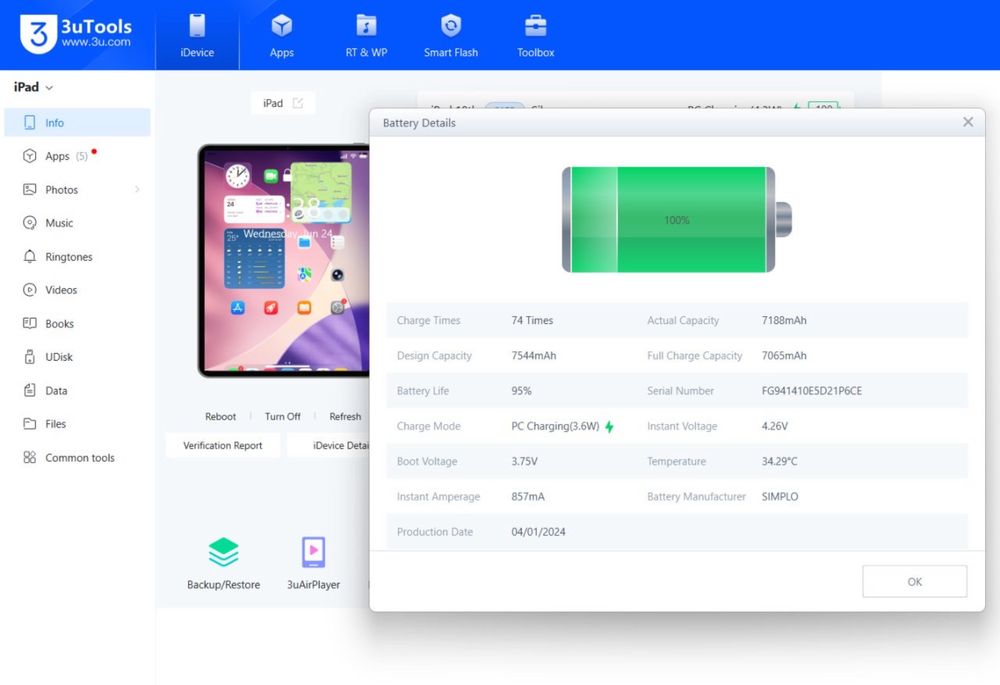The width and height of the screenshot is (1000, 685).
Task: Open Data in the sidebar
Action: click(x=77, y=390)
